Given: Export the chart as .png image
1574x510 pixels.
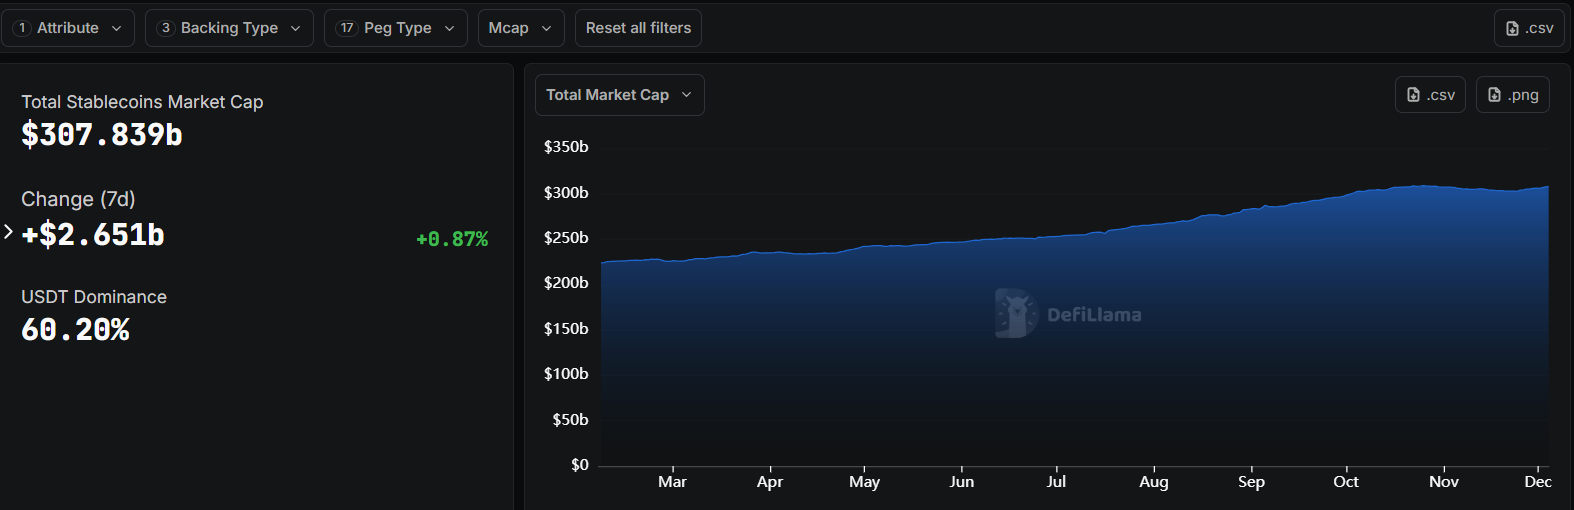Looking at the screenshot, I should (1512, 95).
